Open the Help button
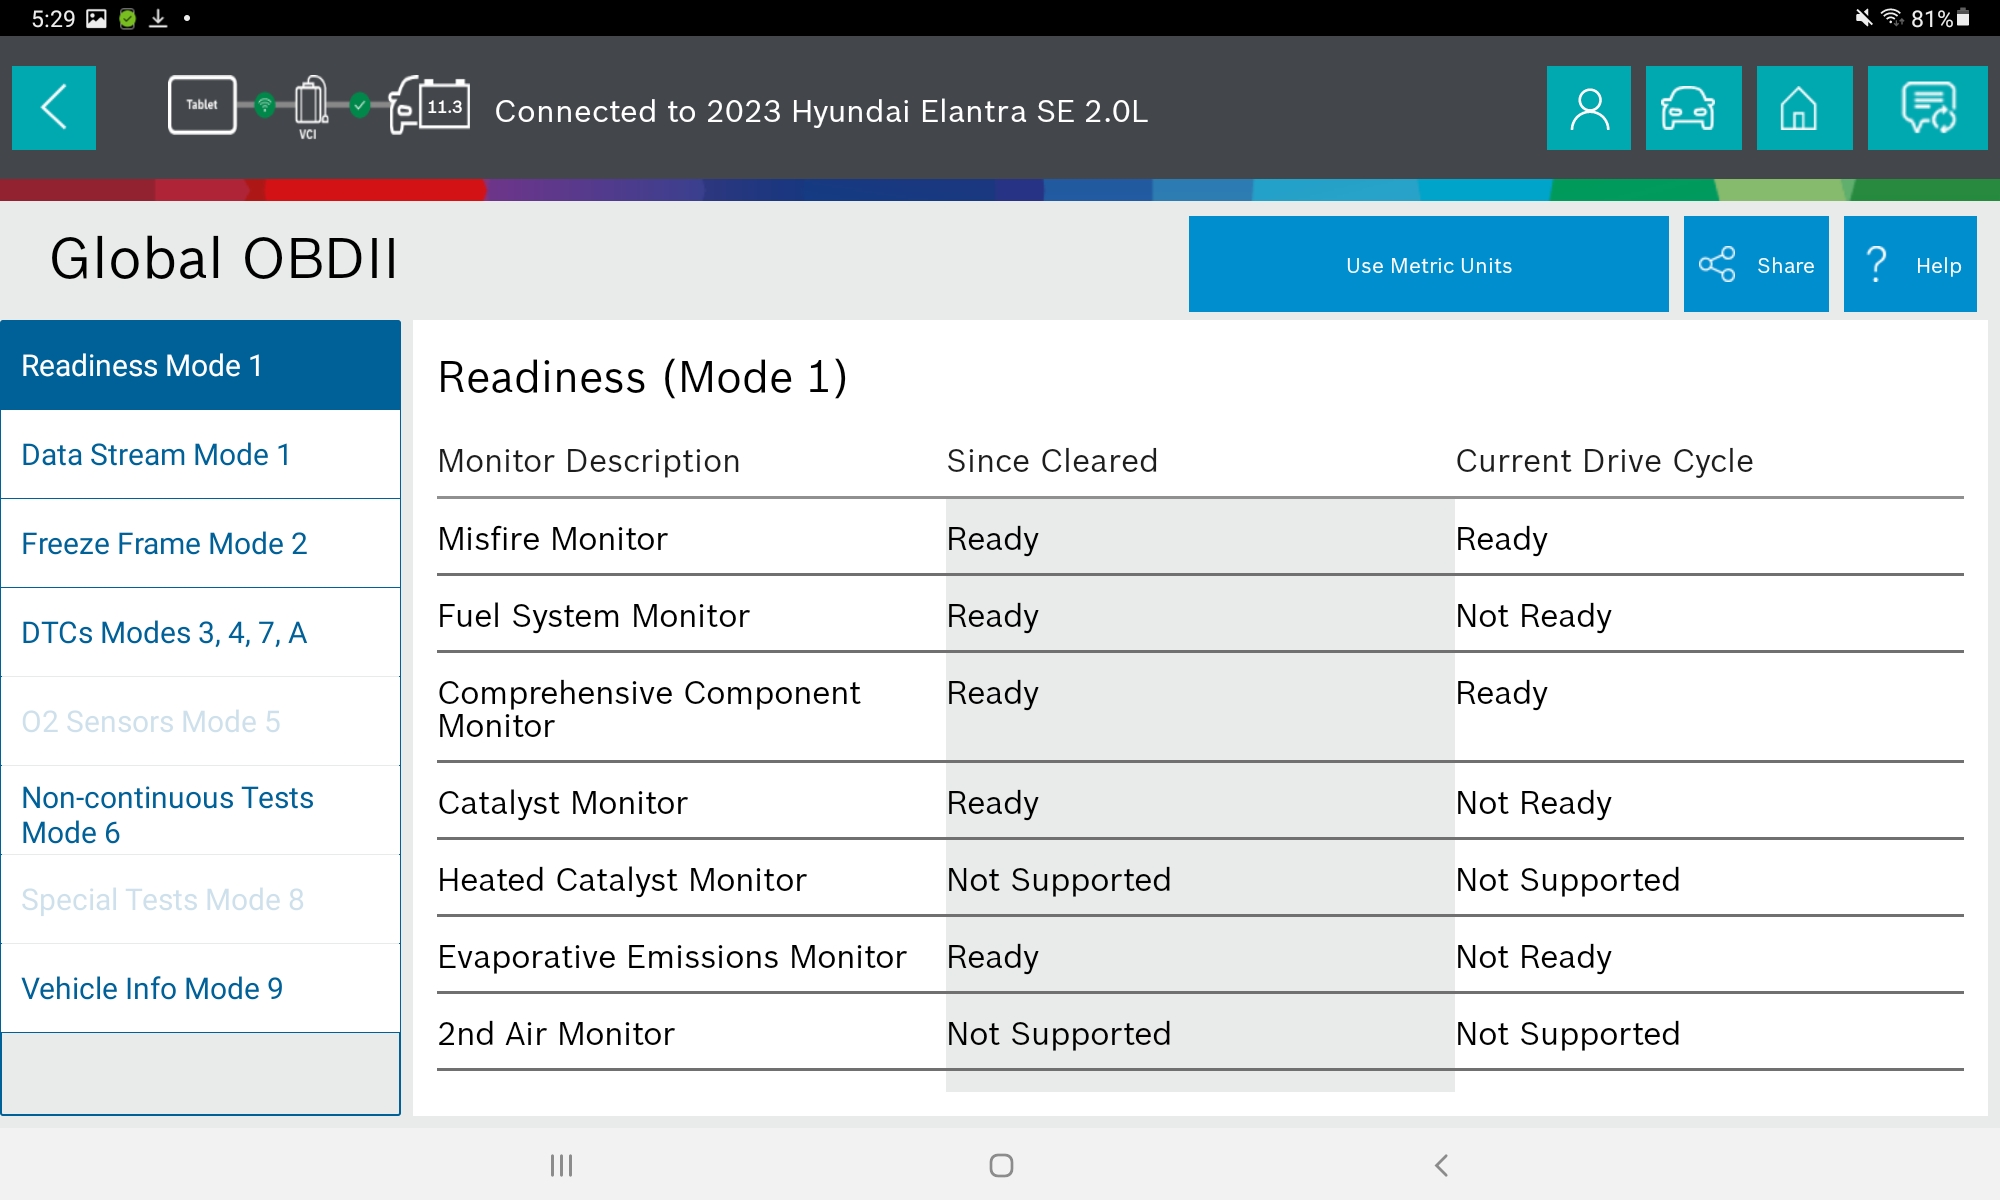This screenshot has width=2000, height=1200. (x=1910, y=265)
